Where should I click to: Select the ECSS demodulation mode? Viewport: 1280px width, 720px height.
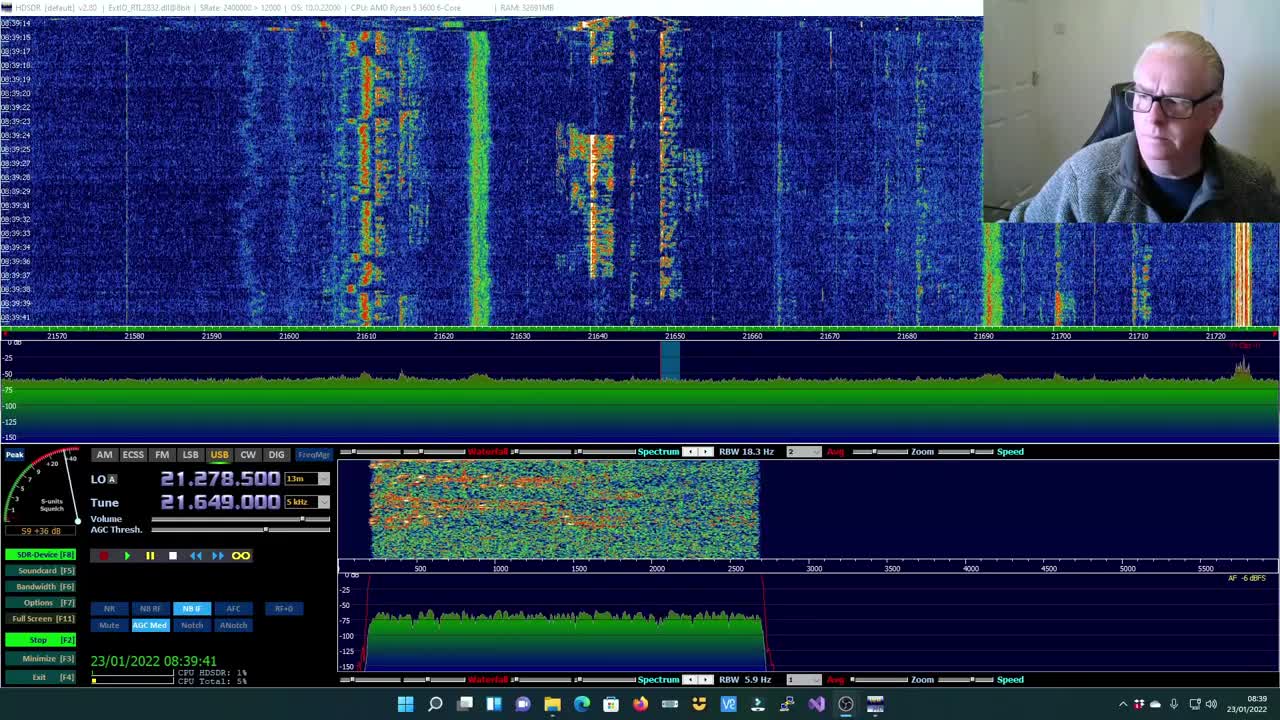(133, 455)
